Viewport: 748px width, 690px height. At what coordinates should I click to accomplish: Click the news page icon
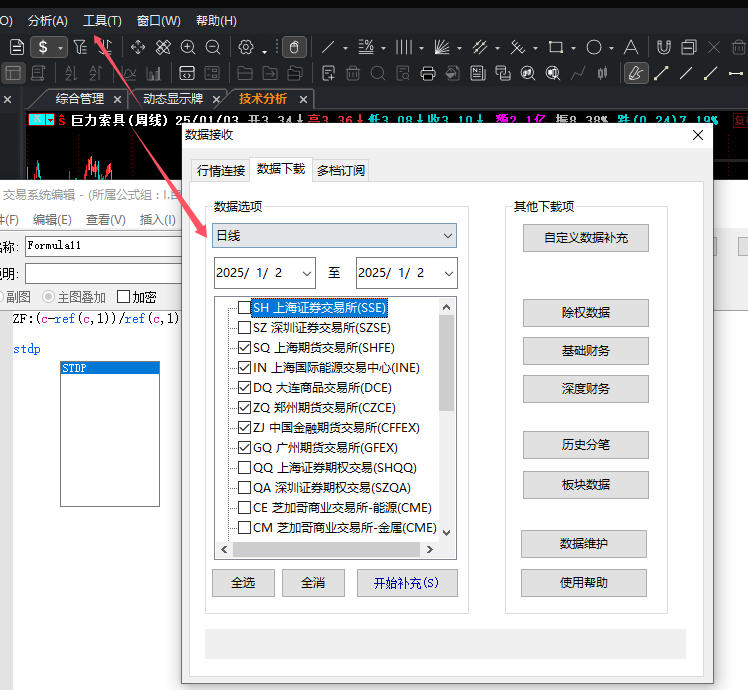tap(478, 73)
